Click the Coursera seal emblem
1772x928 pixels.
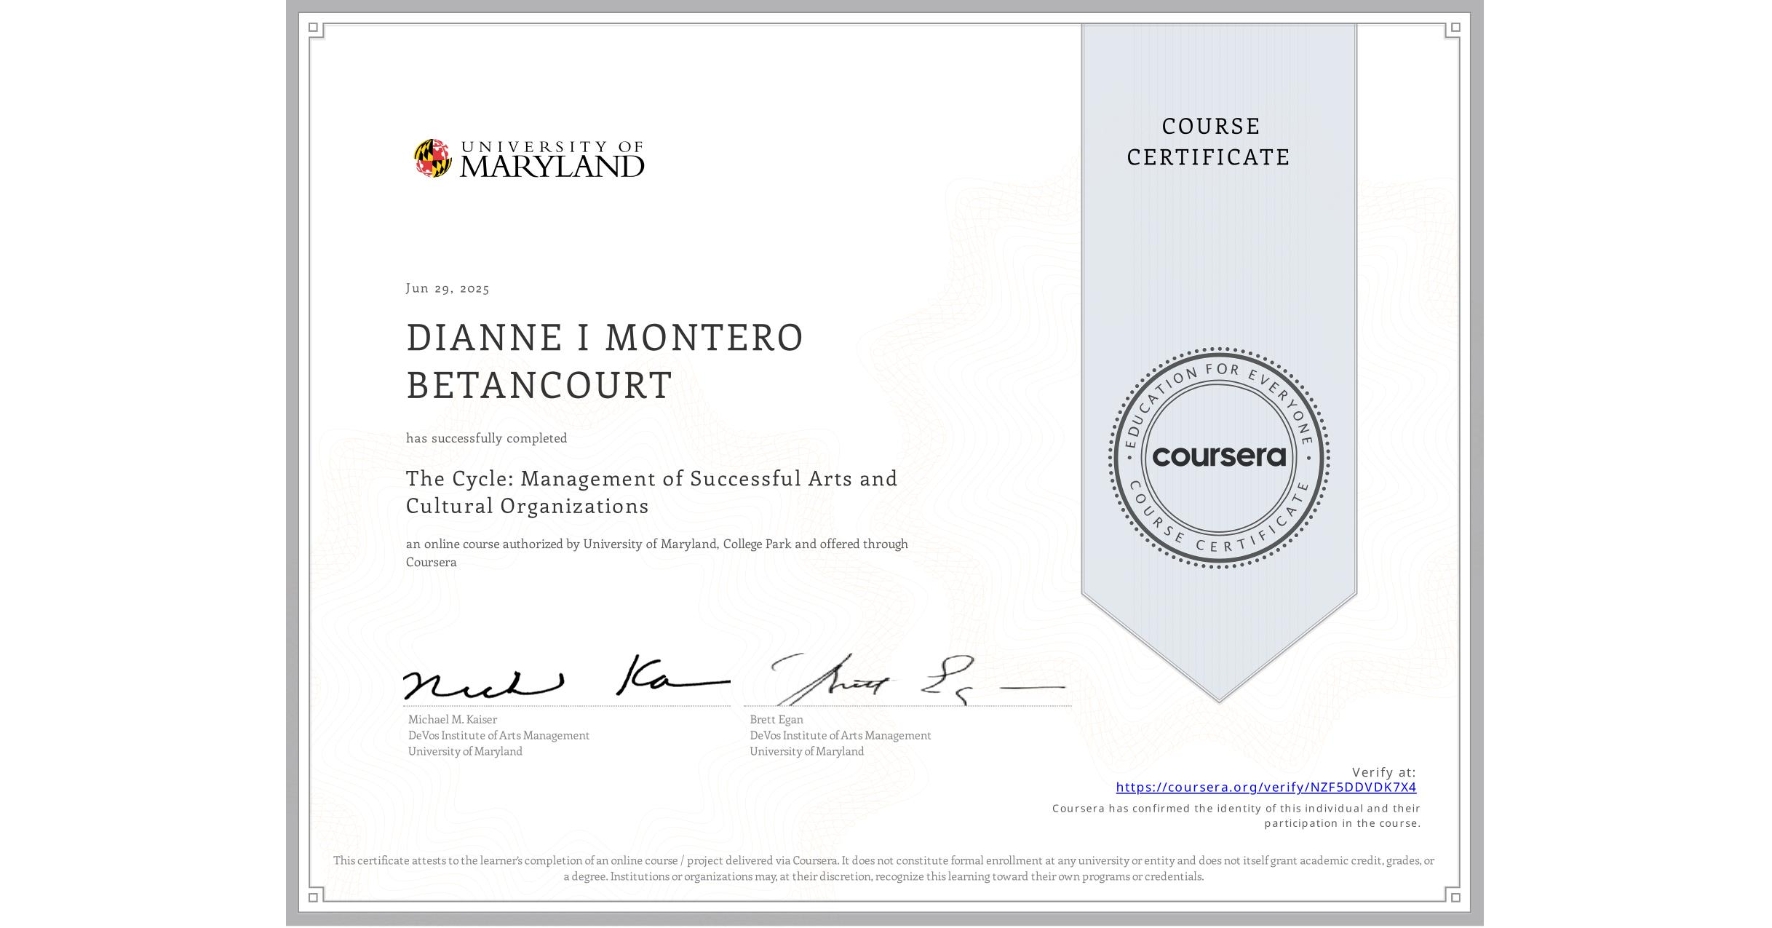pos(1218,457)
